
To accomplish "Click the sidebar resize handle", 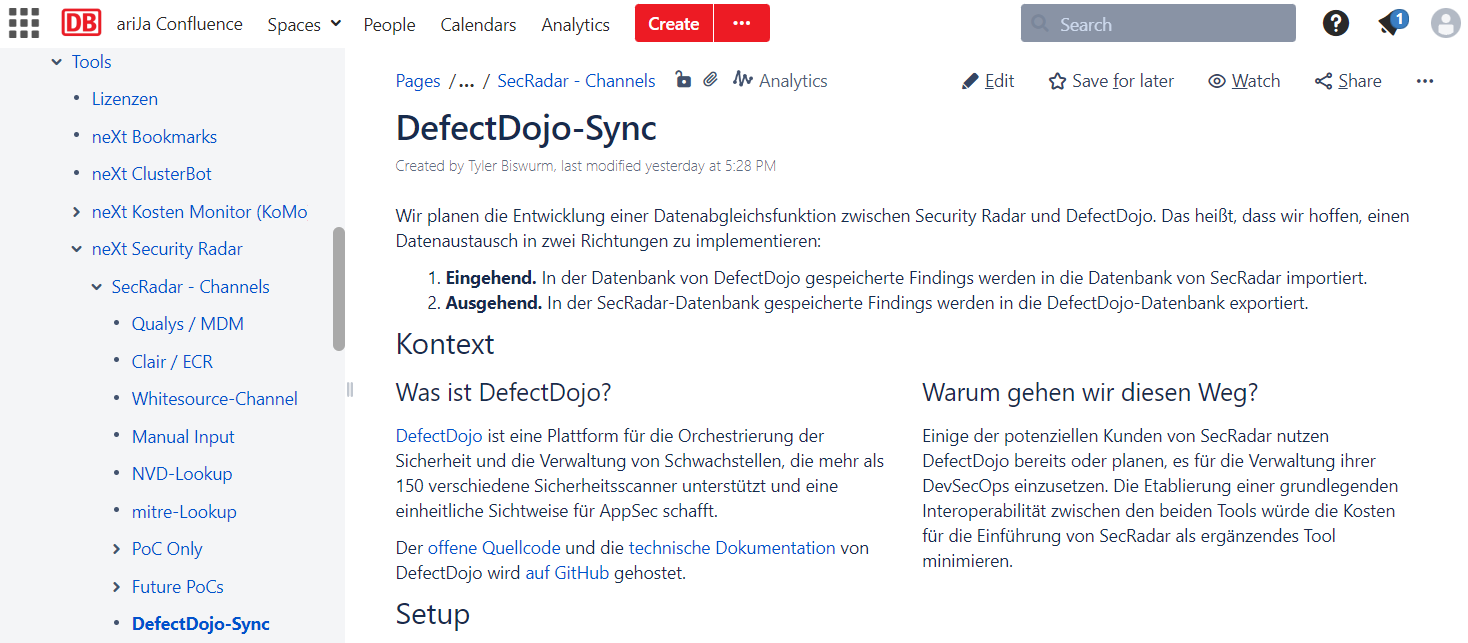I will [x=349, y=389].
